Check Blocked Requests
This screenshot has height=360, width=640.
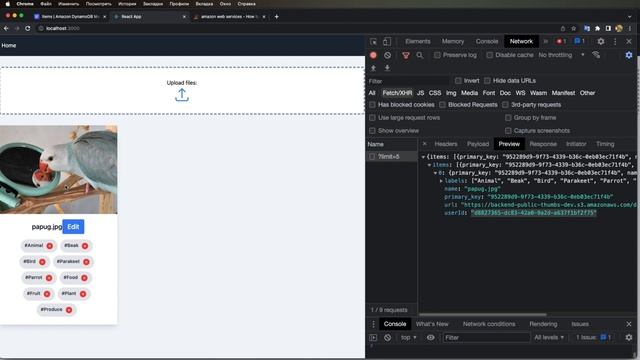pyautogui.click(x=442, y=105)
